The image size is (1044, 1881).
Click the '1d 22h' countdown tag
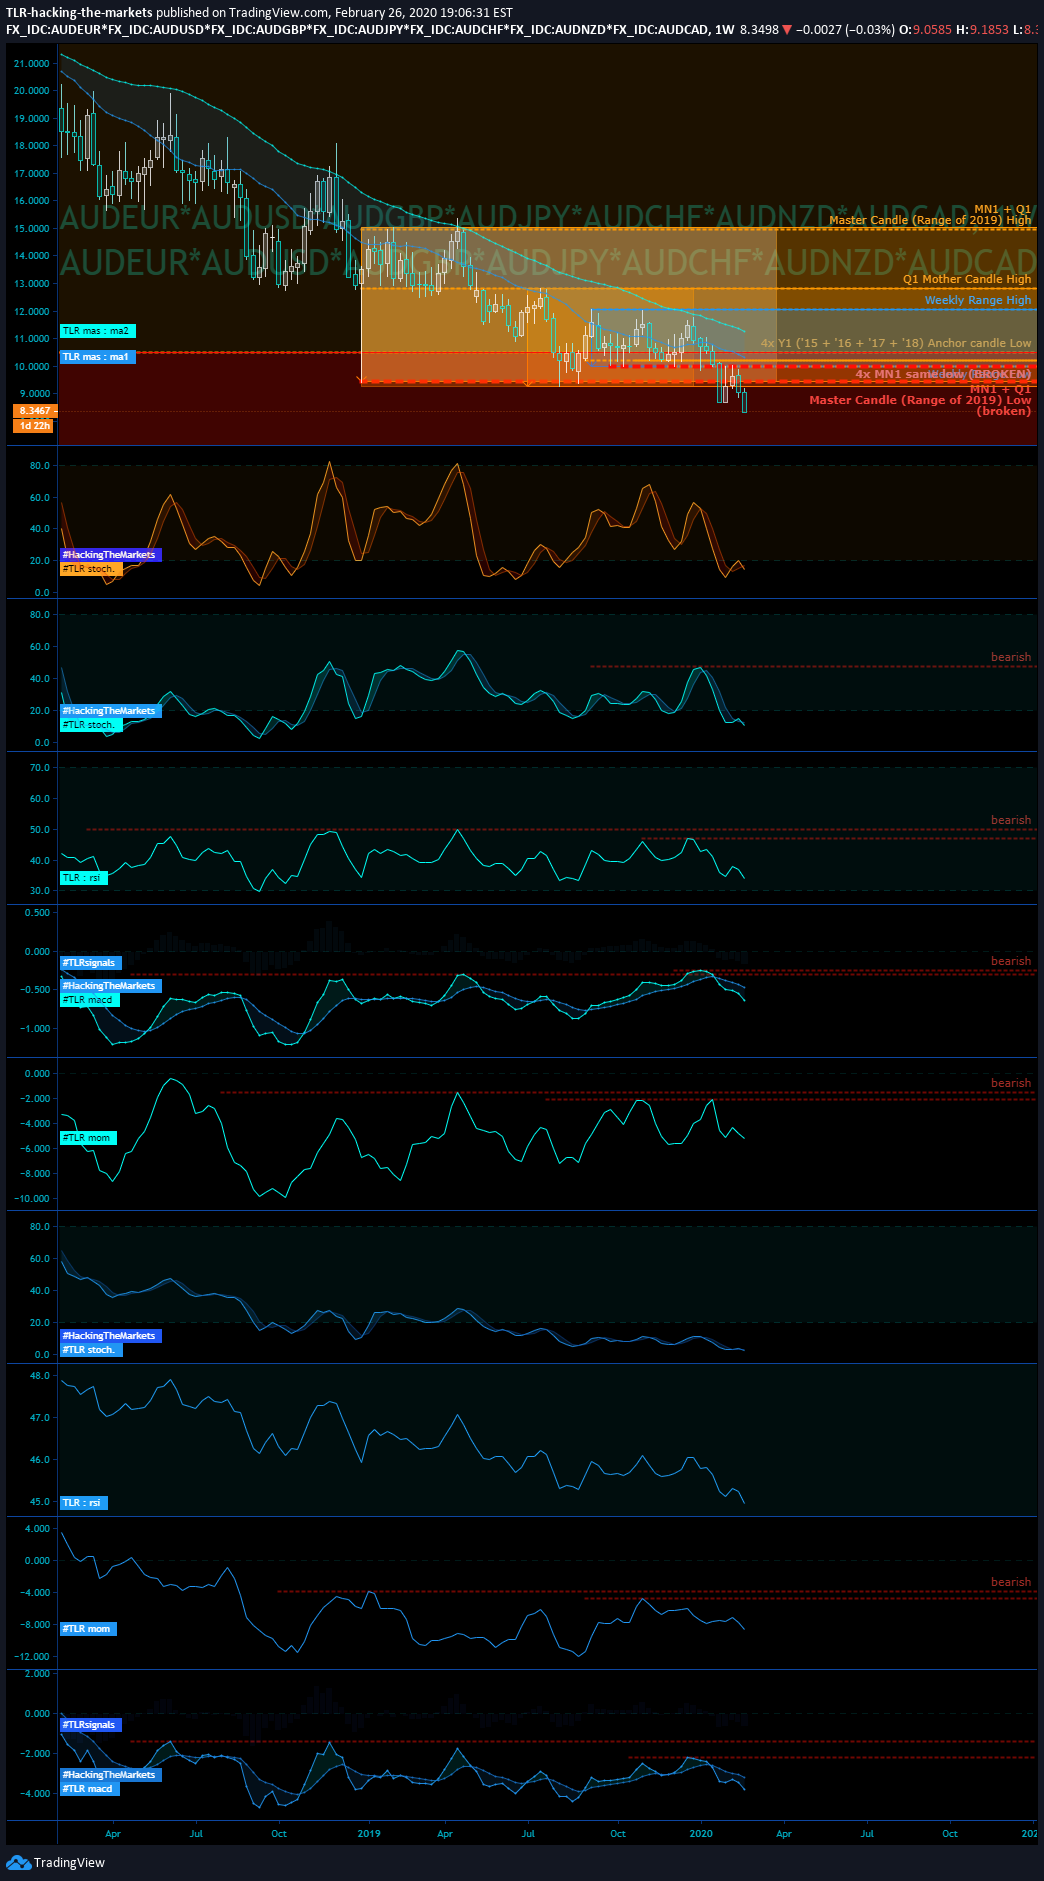click(34, 426)
